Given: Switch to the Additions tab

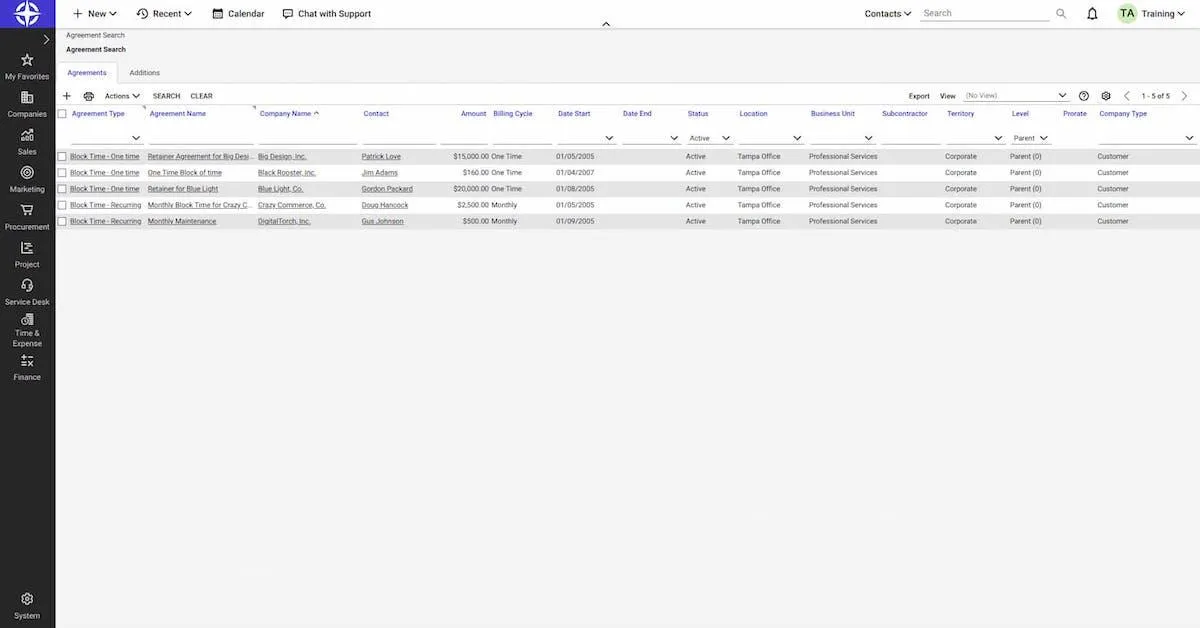Looking at the screenshot, I should [x=144, y=73].
